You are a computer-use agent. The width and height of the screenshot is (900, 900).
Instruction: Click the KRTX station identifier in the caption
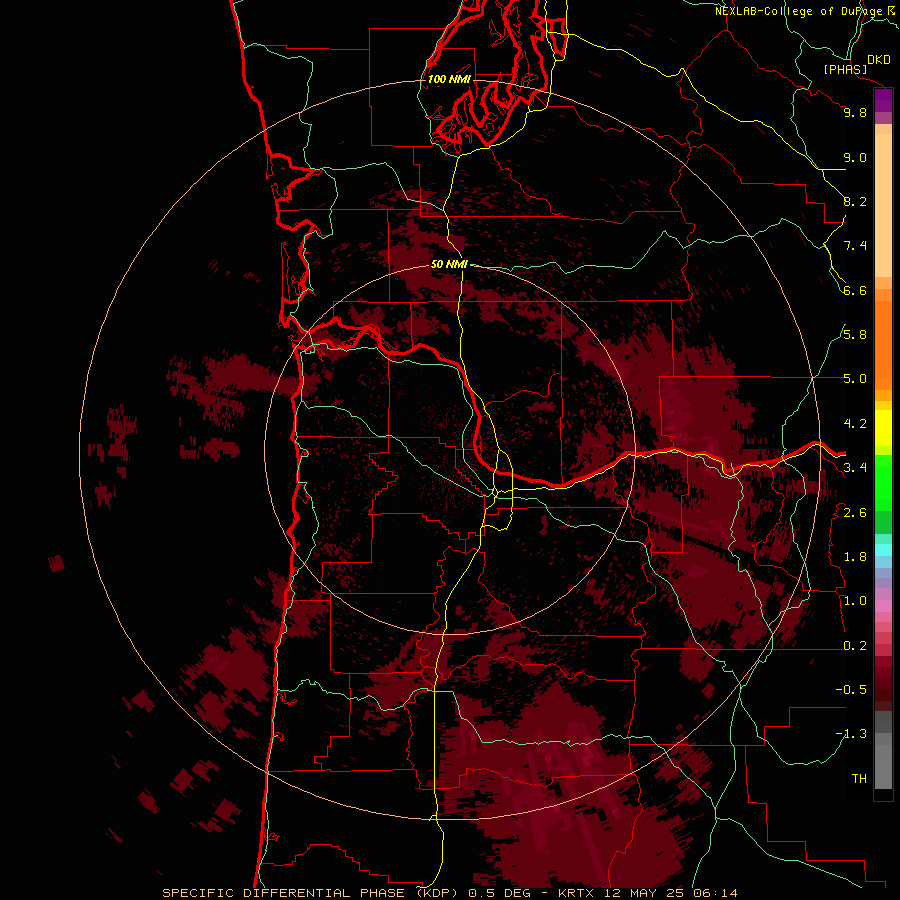[x=576, y=893]
